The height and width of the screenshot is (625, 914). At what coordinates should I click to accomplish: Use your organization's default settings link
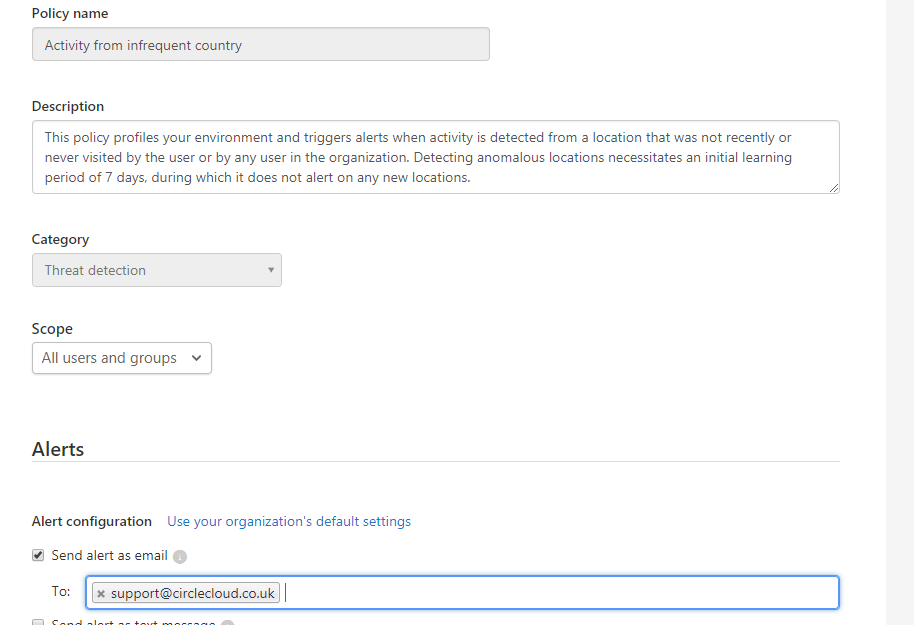point(289,521)
